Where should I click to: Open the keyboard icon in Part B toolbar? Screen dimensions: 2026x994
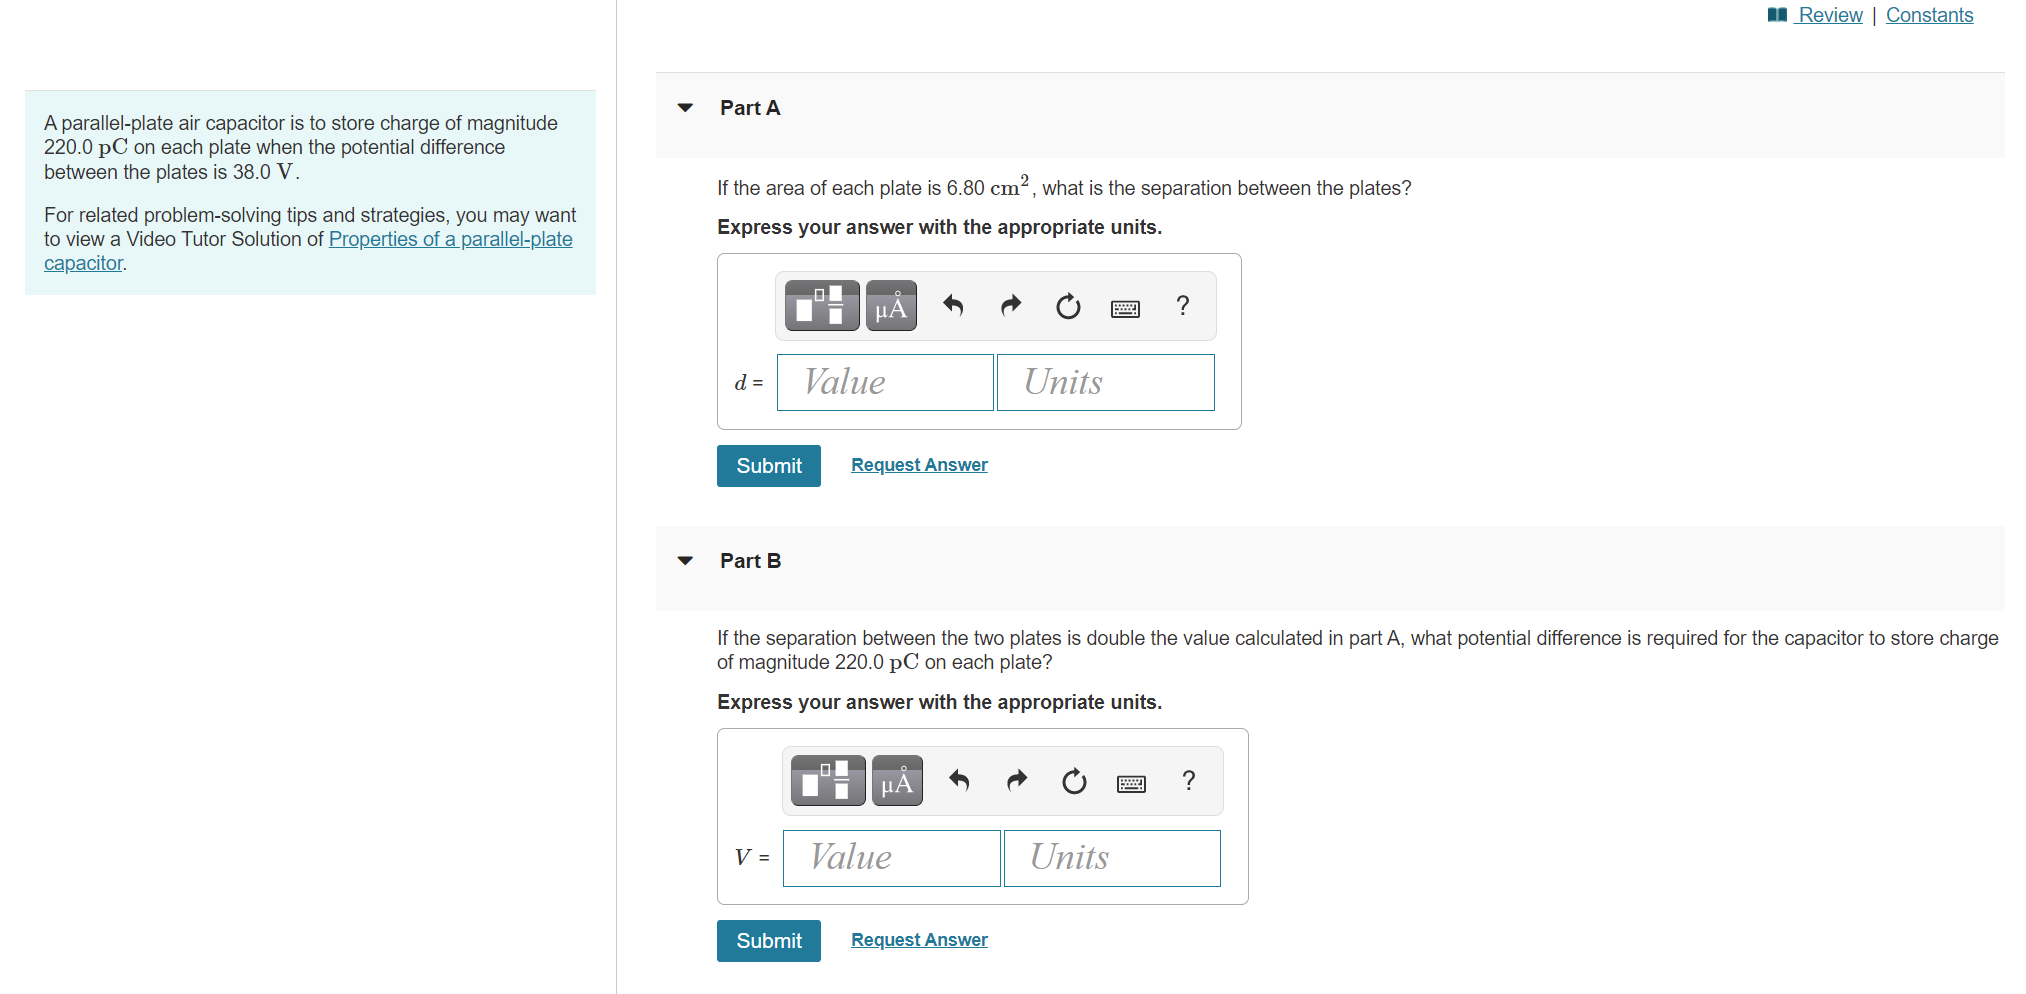[x=1130, y=781]
